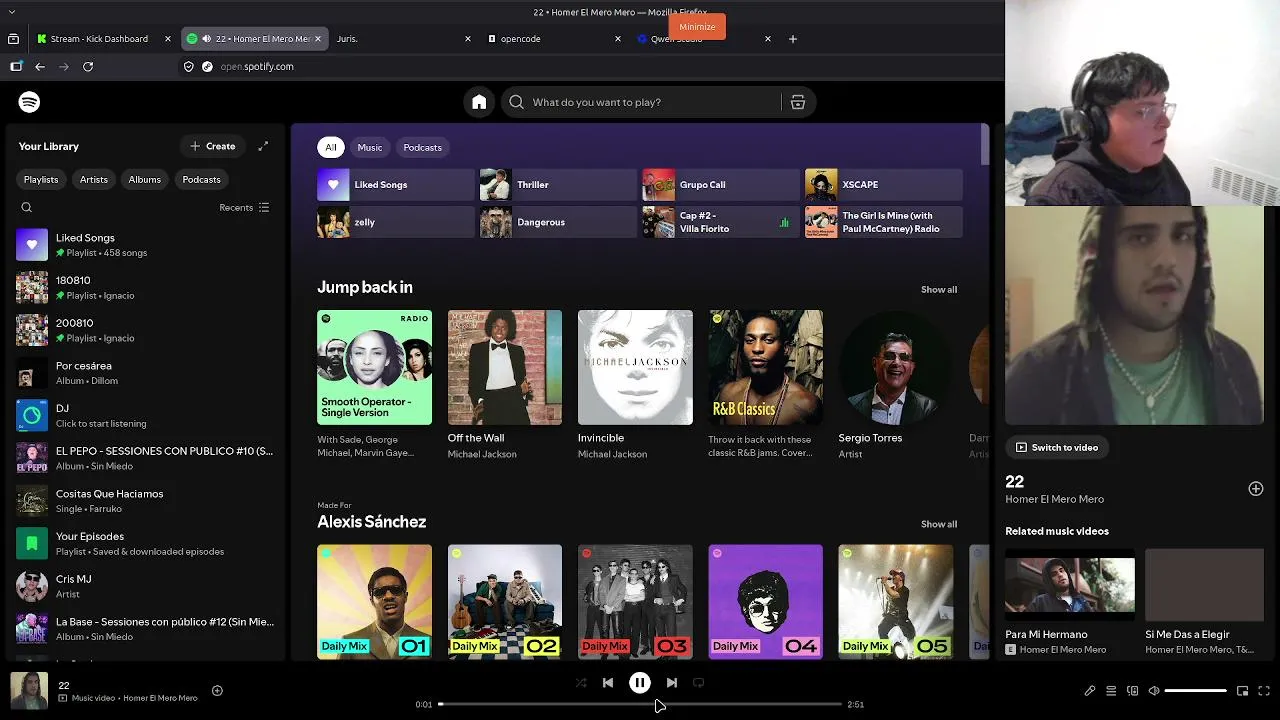Open the XSCAPE shortcut tile
This screenshot has width=1280, height=720.
[884, 185]
